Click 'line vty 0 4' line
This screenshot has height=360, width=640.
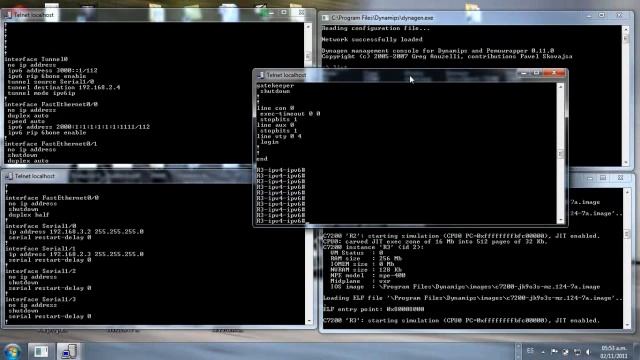[279, 136]
